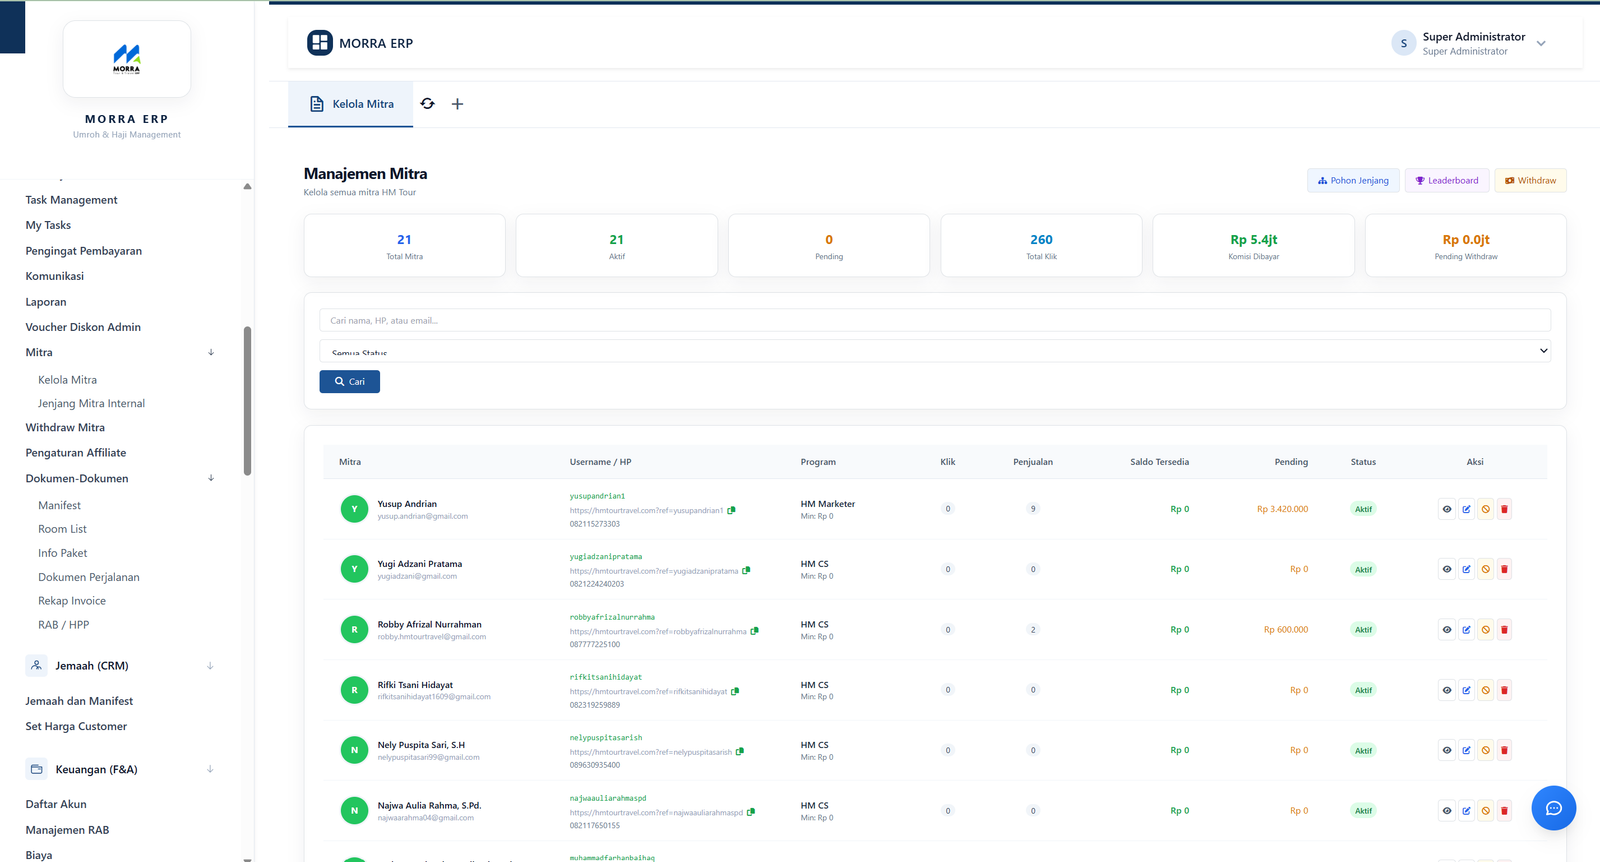1600x862 pixels.
Task: Copy referral link for Nely Puspita Sari
Action: [740, 752]
